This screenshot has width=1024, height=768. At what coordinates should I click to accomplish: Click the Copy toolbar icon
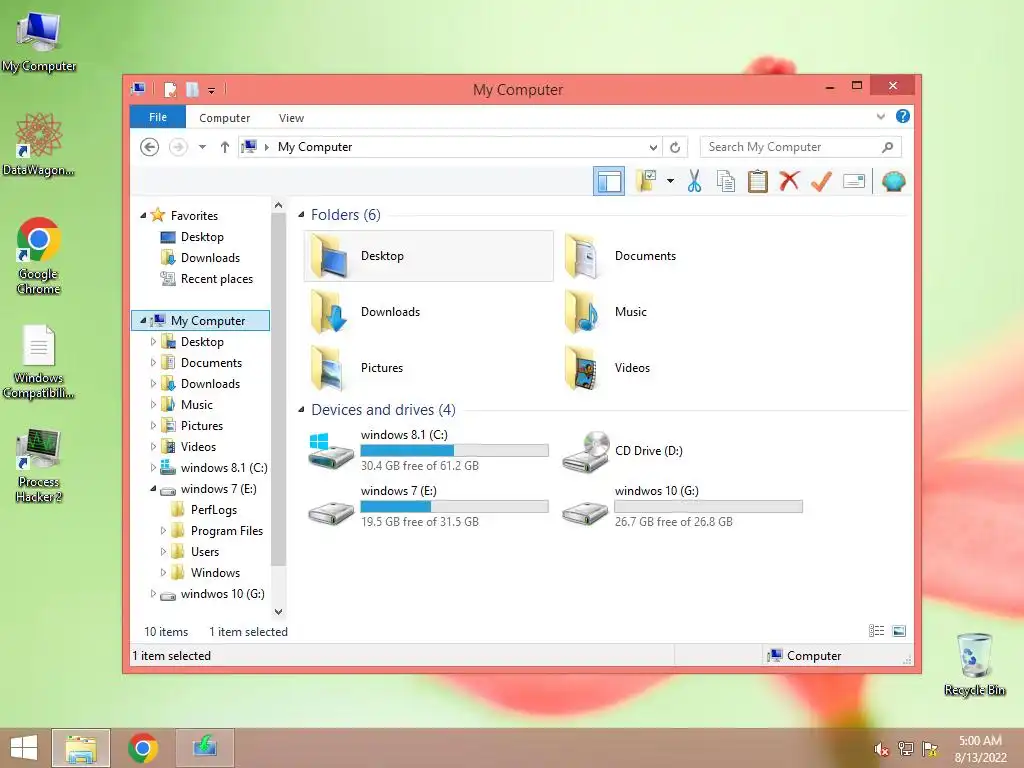pyautogui.click(x=726, y=181)
